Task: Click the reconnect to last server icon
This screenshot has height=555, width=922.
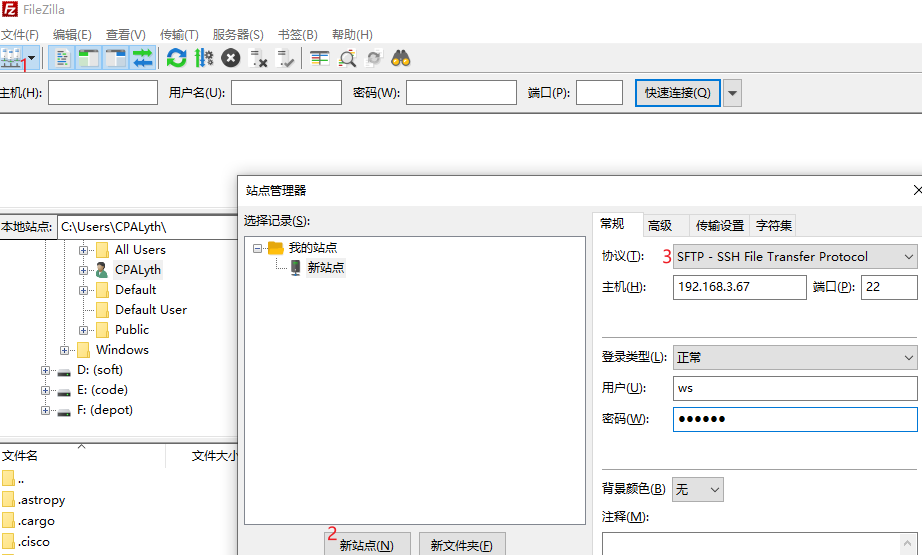Action: [x=285, y=58]
